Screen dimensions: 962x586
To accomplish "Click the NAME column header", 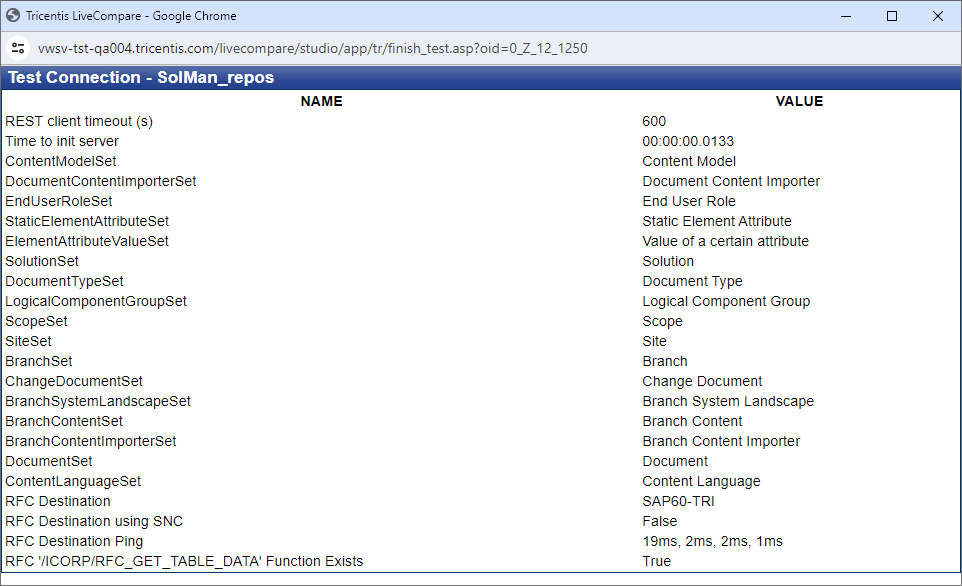I will tap(321, 101).
